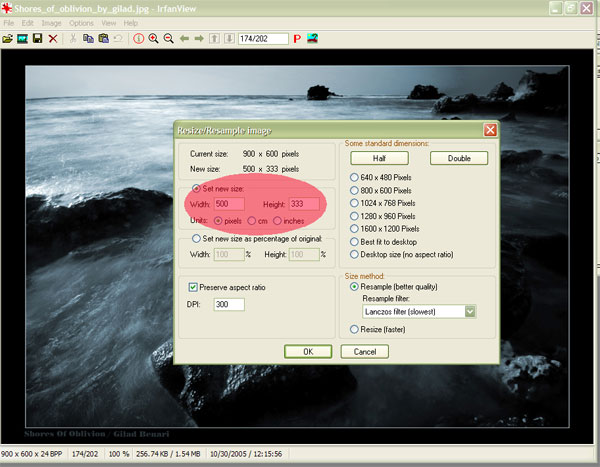Image resolution: width=600 pixels, height=467 pixels.
Task: Choose Set new size as percentage option
Action: point(196,238)
